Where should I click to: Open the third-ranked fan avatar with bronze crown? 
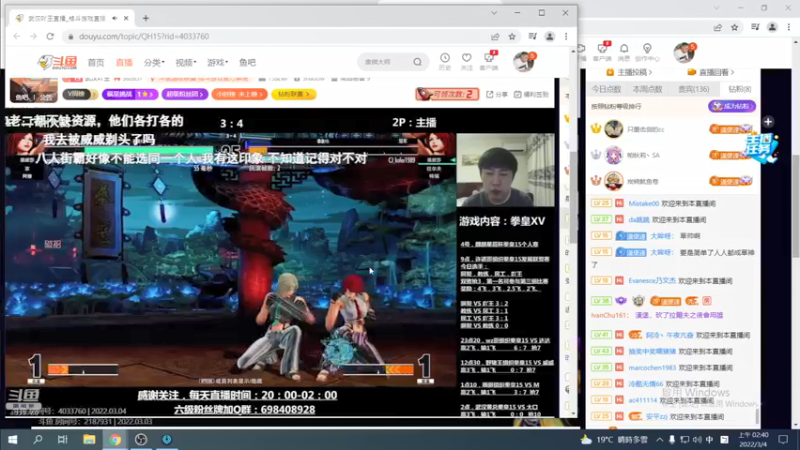click(614, 181)
